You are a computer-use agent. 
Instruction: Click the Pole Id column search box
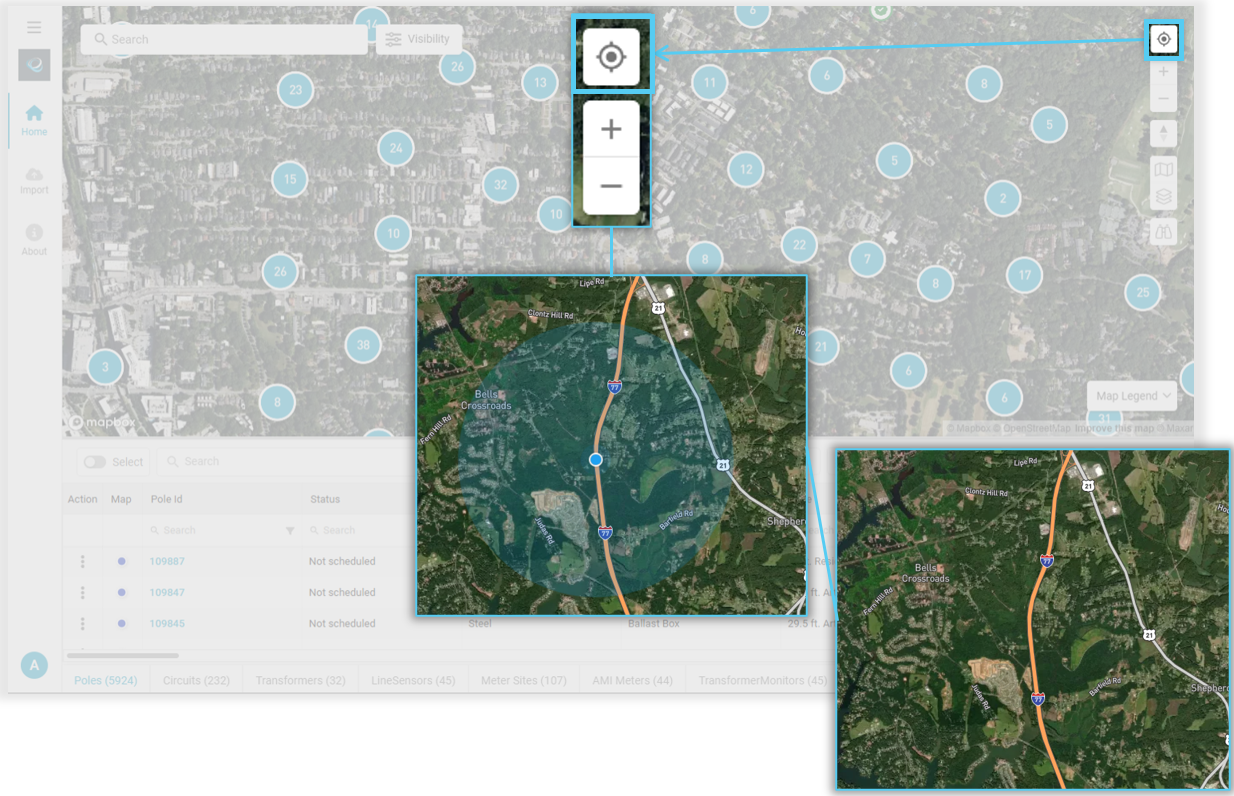[x=215, y=530]
